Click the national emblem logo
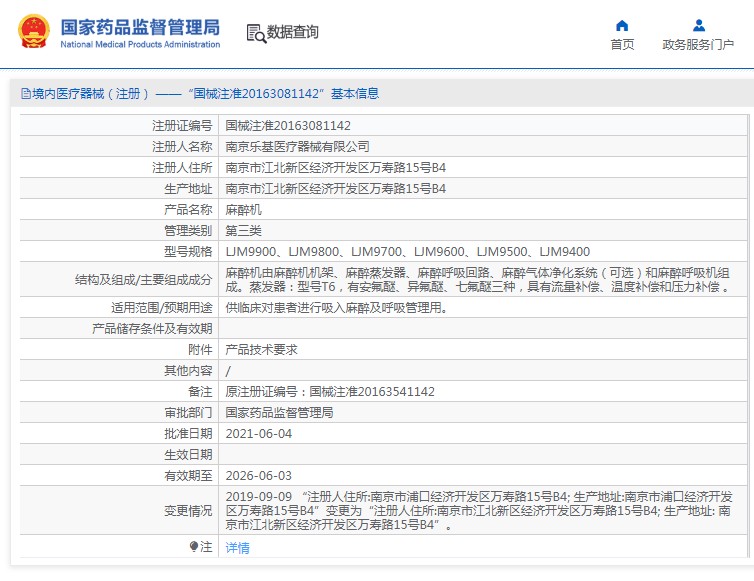The height and width of the screenshot is (581, 754). (x=35, y=32)
